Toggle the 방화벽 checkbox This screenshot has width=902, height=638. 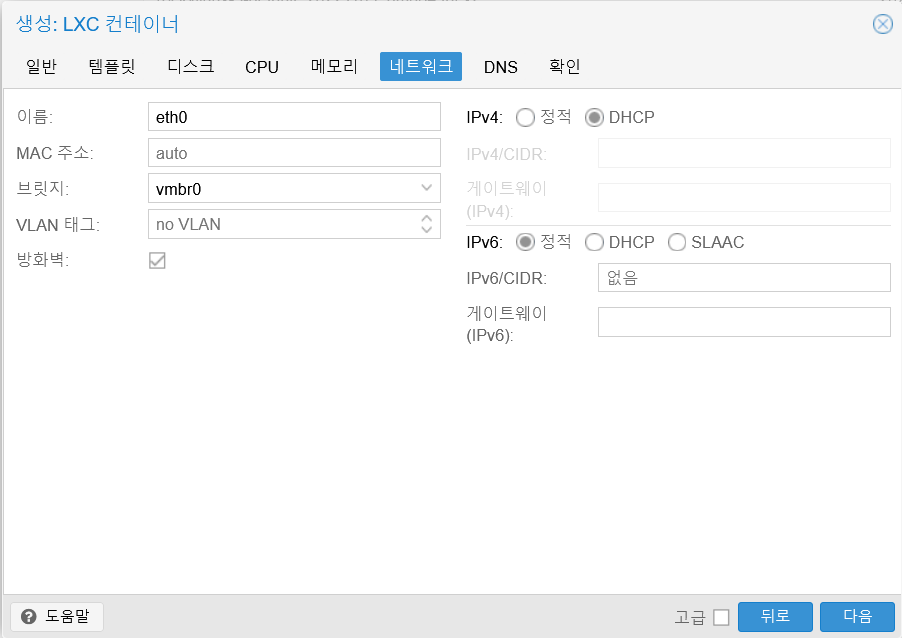[x=157, y=260]
